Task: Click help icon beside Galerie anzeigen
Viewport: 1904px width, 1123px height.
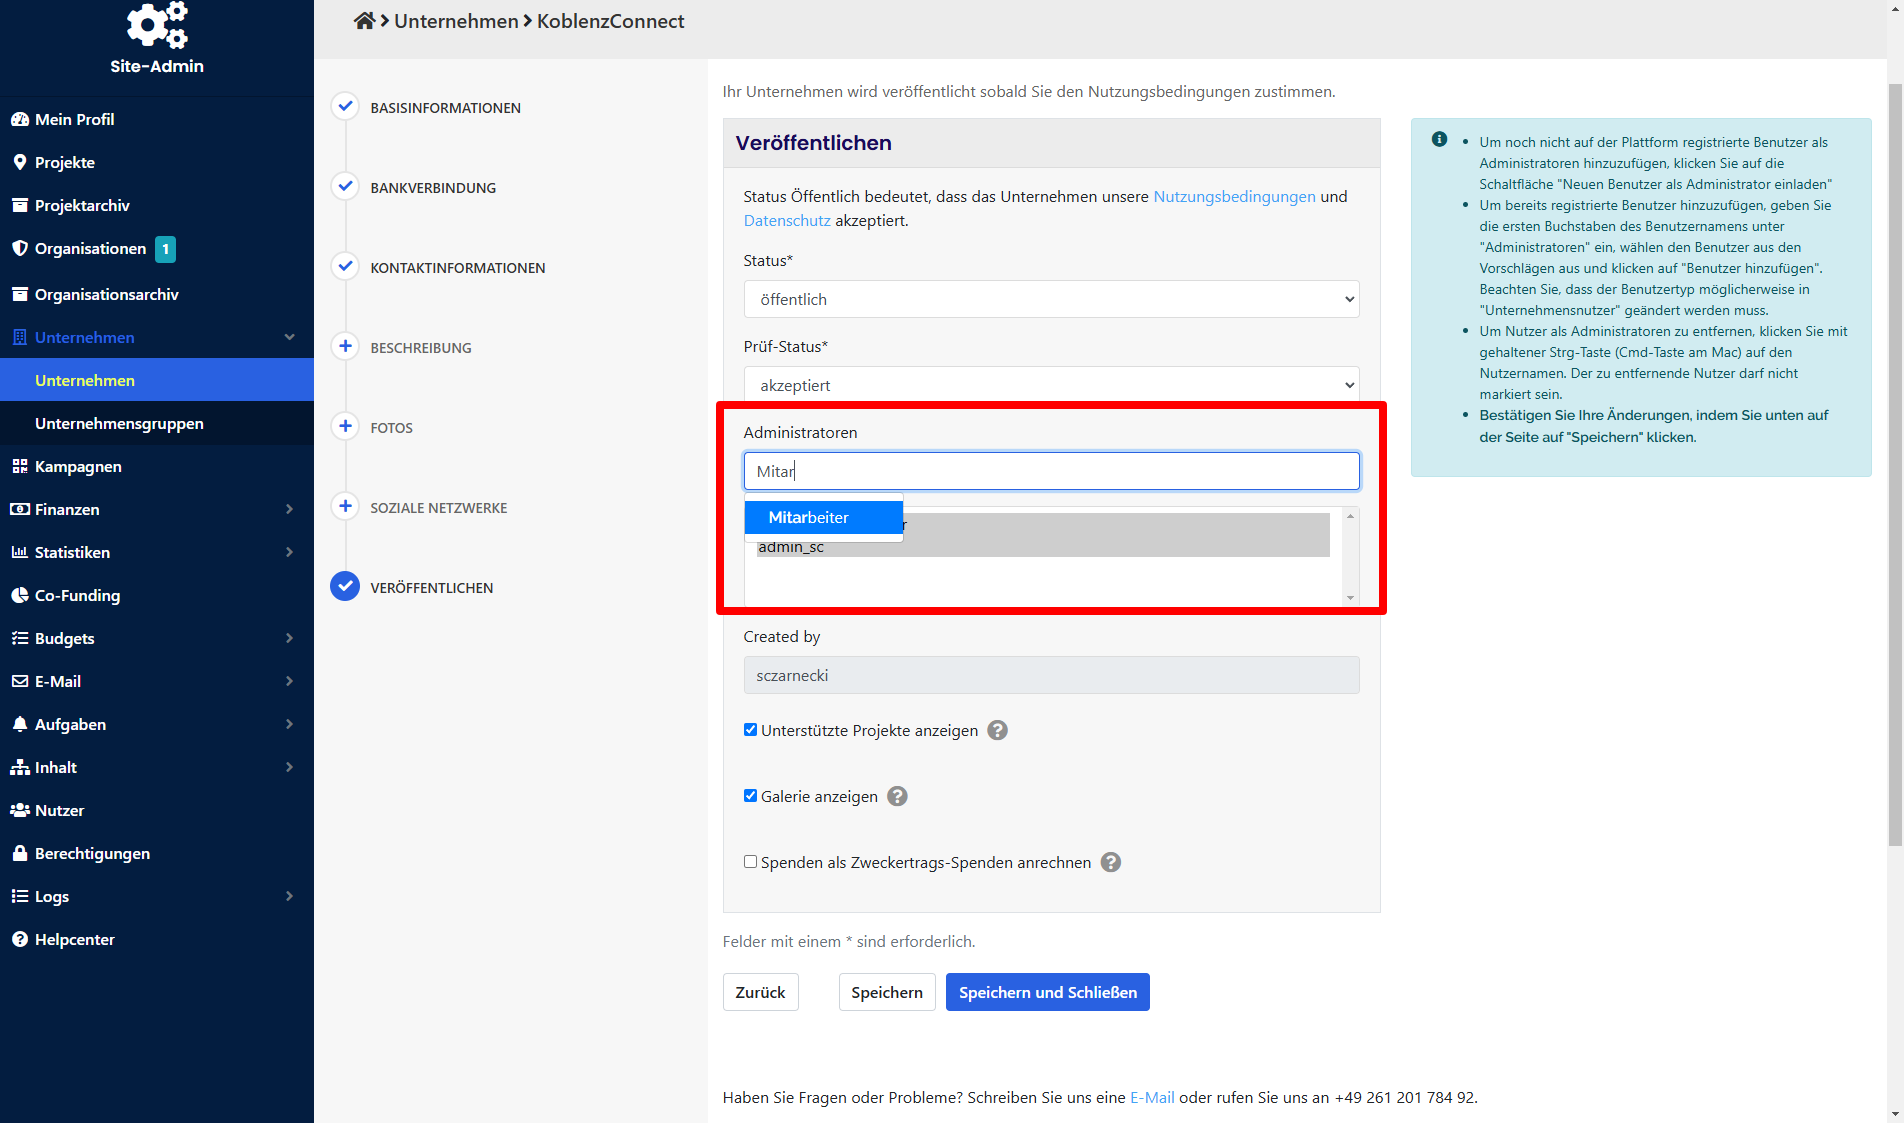Action: [x=897, y=796]
